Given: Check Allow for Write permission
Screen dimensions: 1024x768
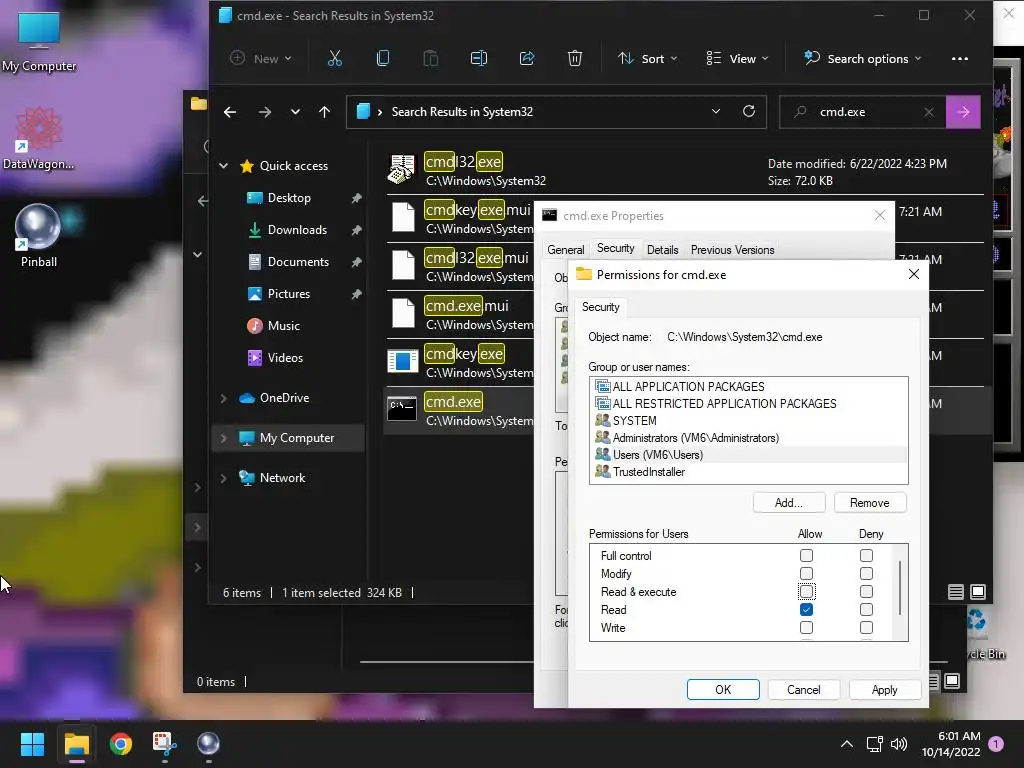Looking at the screenshot, I should coord(807,628).
